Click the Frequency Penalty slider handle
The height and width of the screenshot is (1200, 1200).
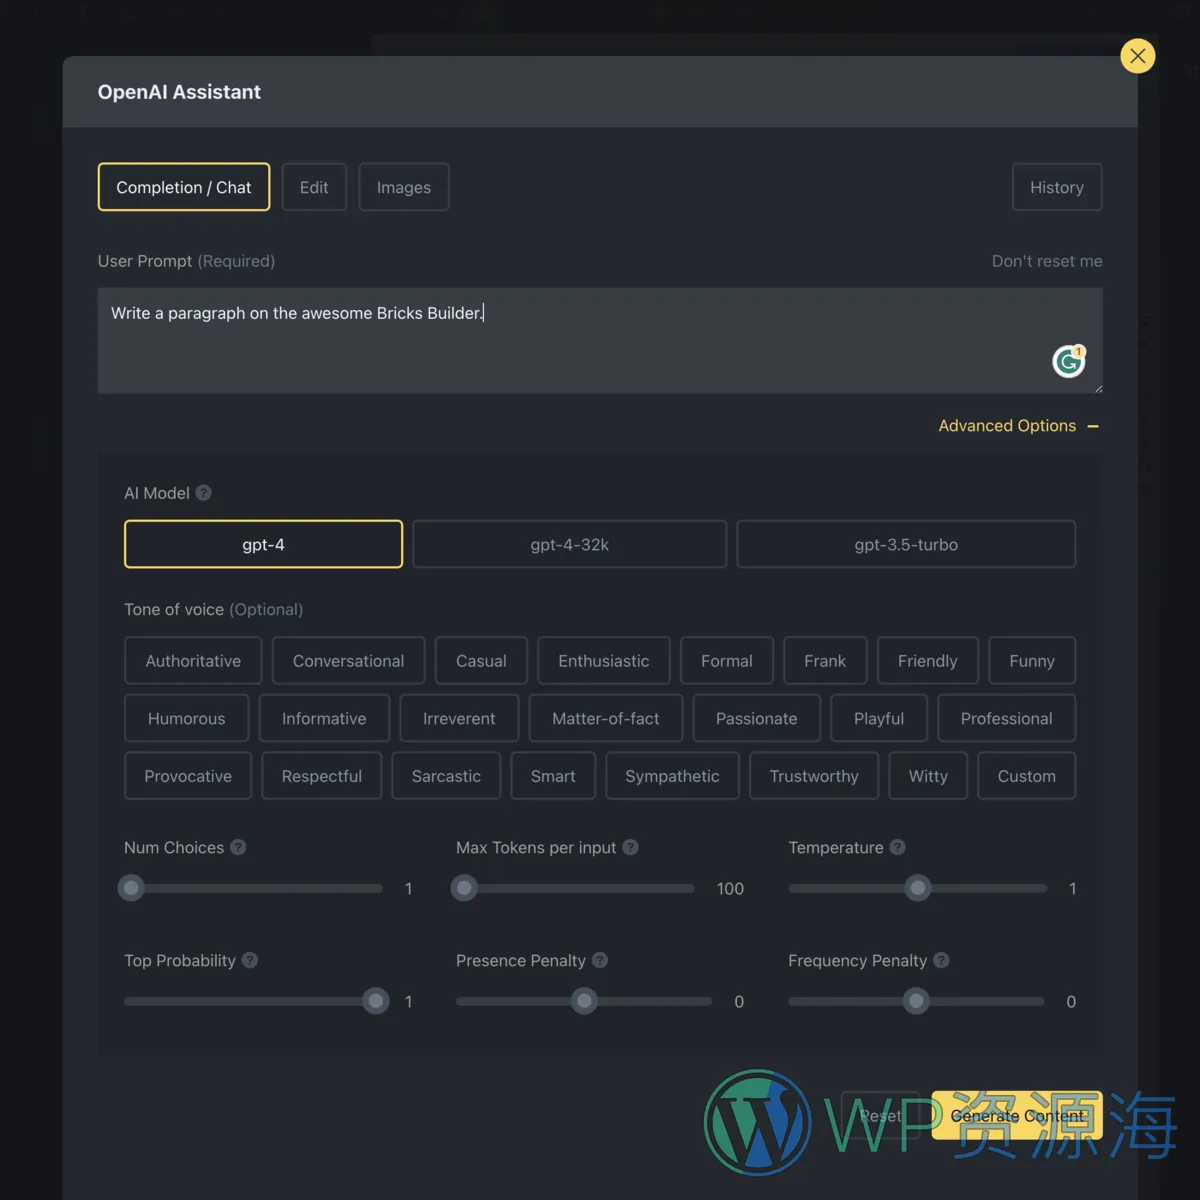pos(916,1001)
